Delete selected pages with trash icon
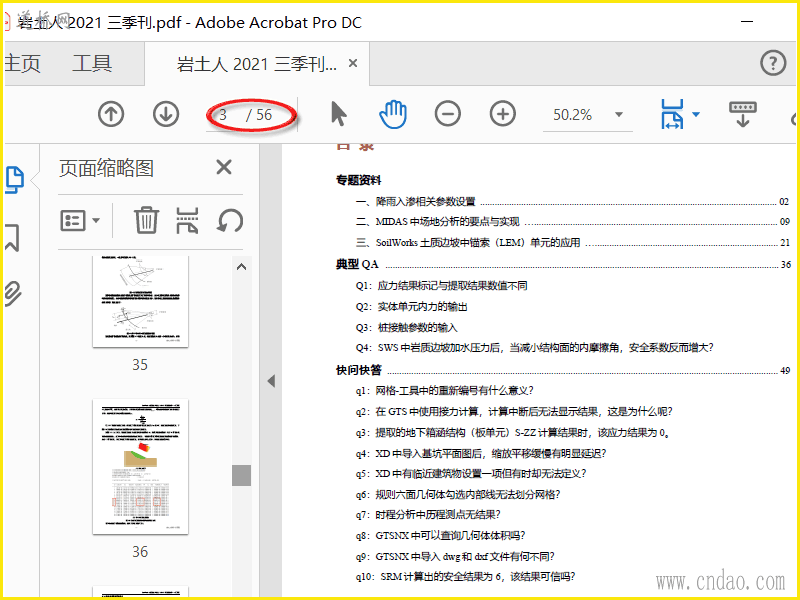The image size is (800, 600). click(x=146, y=220)
